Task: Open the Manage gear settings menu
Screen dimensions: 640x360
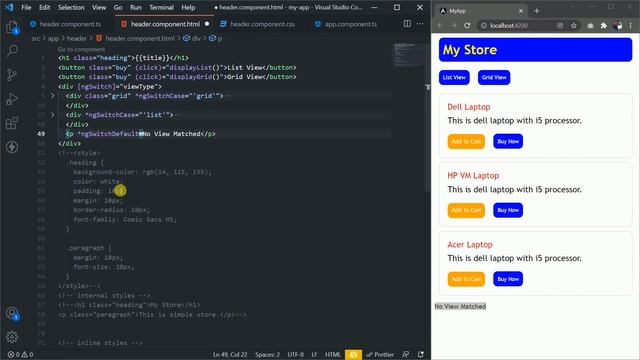Action: coord(12,337)
